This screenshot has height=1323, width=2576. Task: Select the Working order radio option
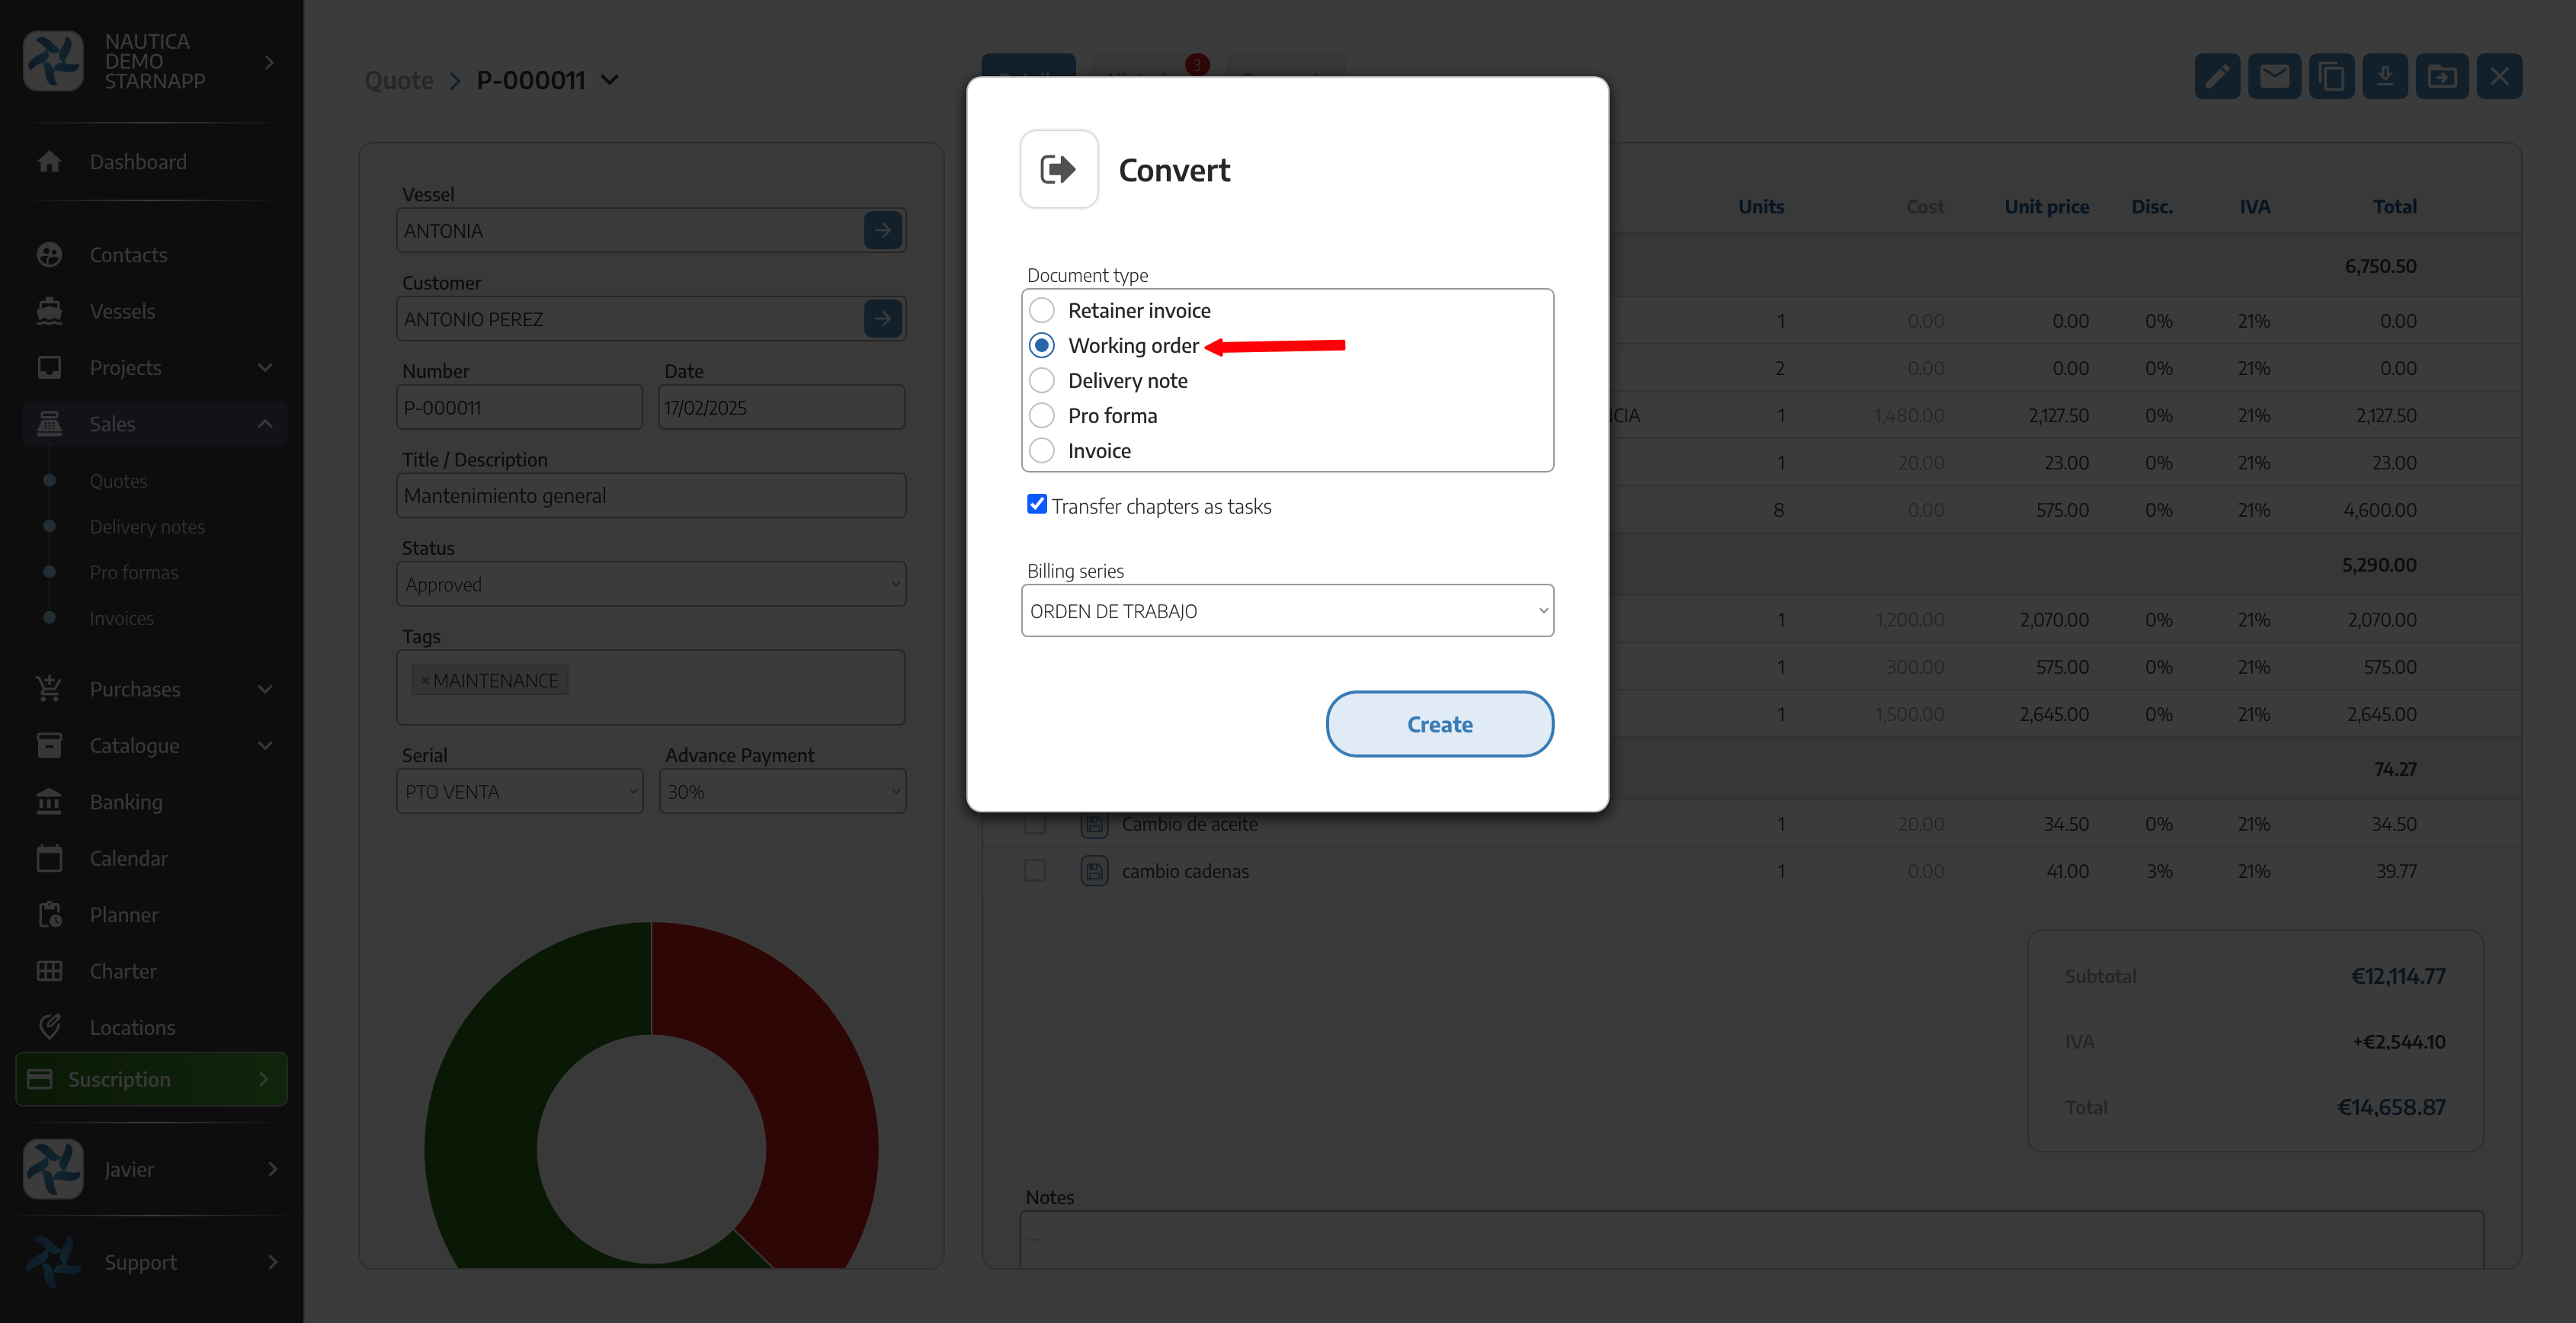click(1041, 345)
